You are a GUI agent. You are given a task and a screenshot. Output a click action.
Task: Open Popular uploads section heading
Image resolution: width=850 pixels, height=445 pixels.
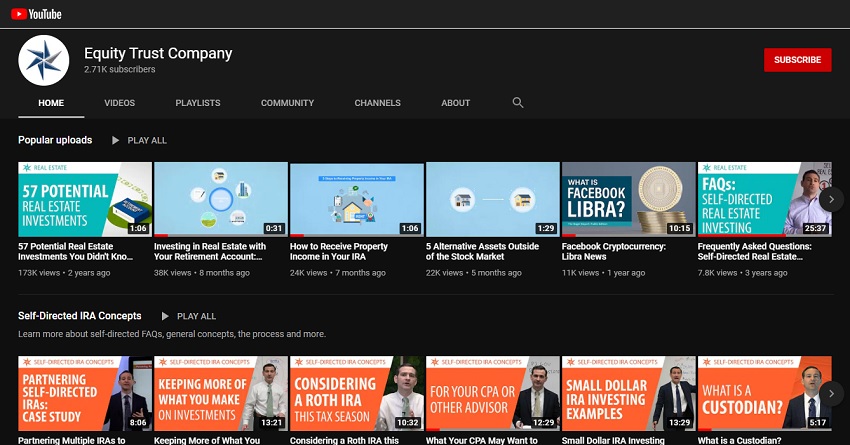click(x=55, y=140)
